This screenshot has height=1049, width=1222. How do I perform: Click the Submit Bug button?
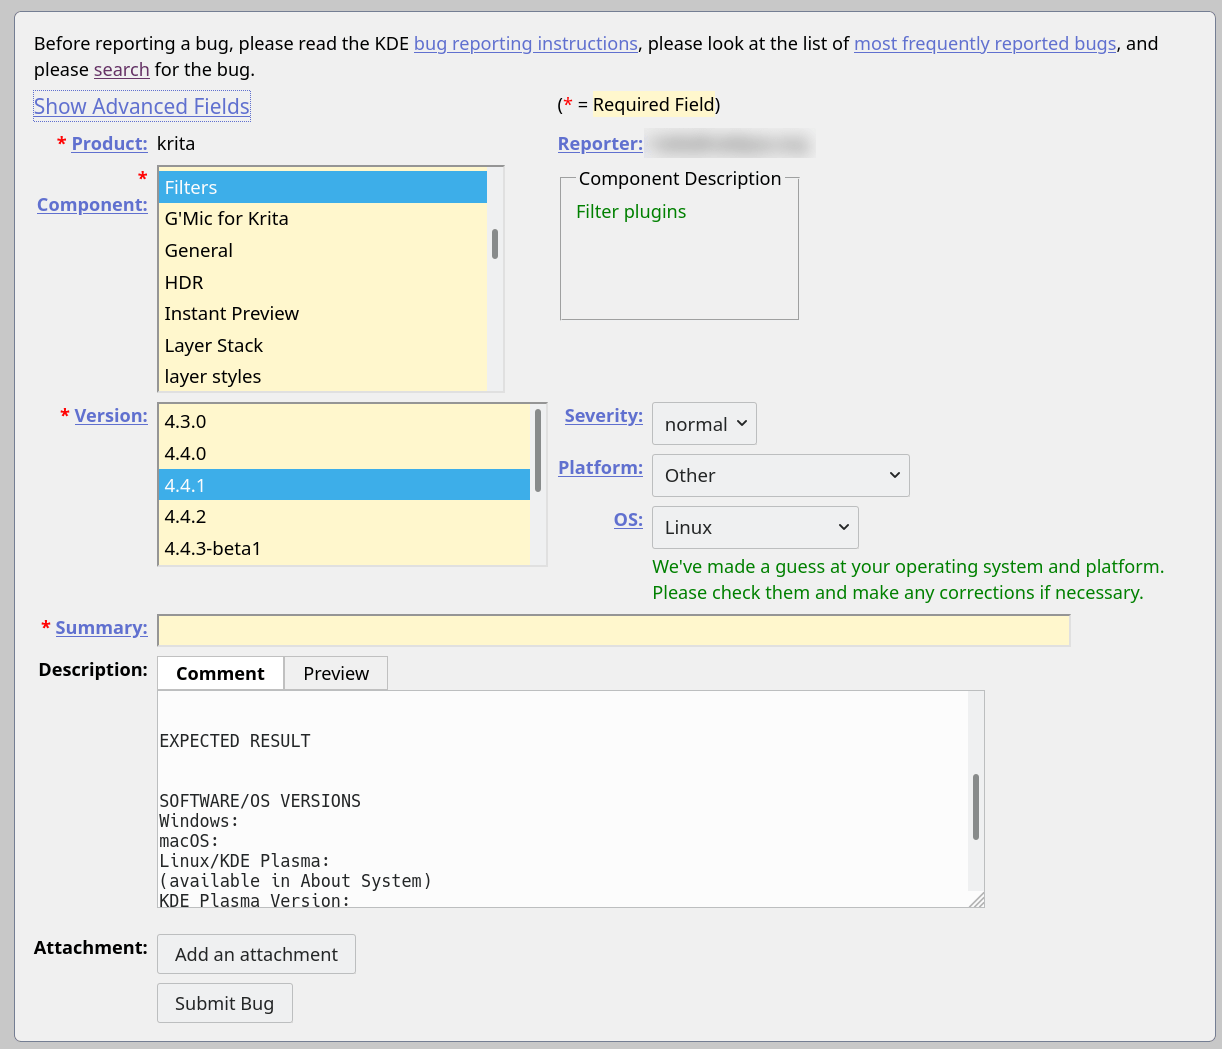[x=224, y=1004]
